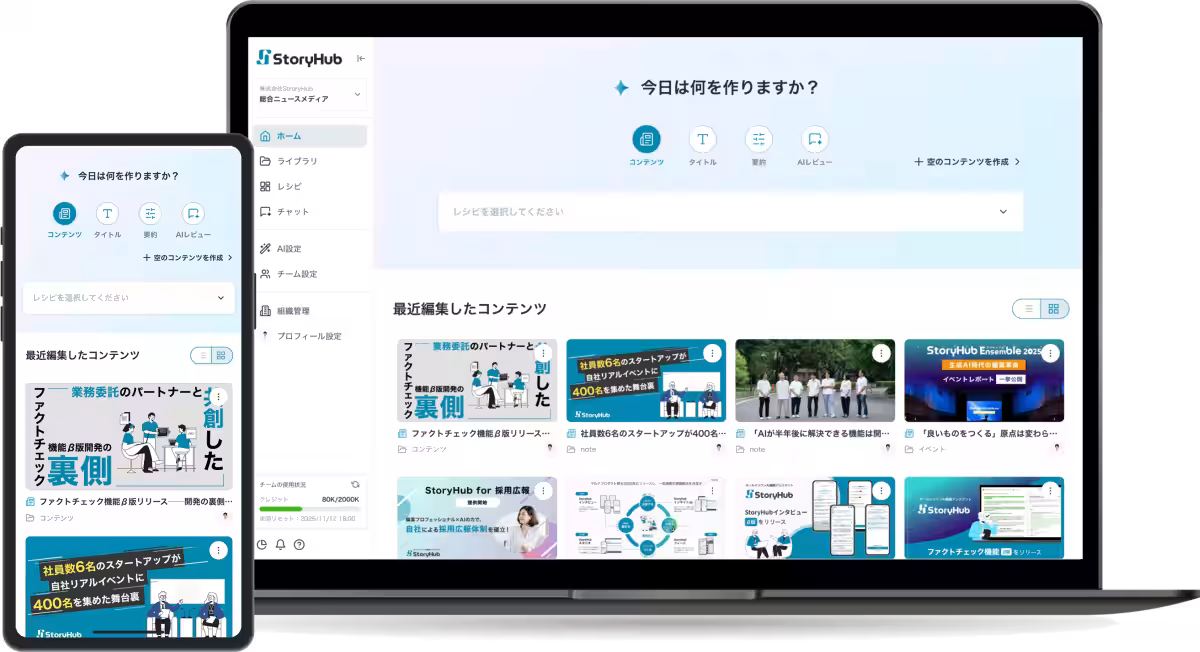Select the AIレビュー circle icon on laptop

(x=815, y=139)
